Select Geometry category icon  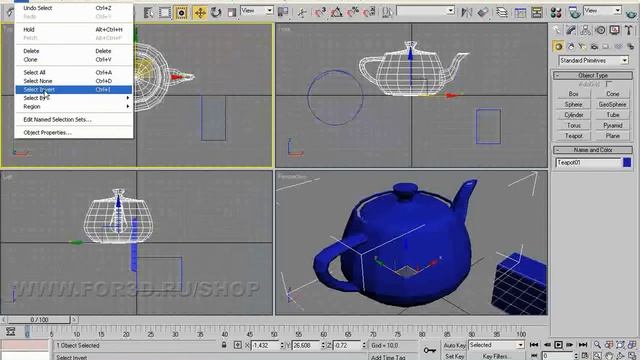click(558, 47)
